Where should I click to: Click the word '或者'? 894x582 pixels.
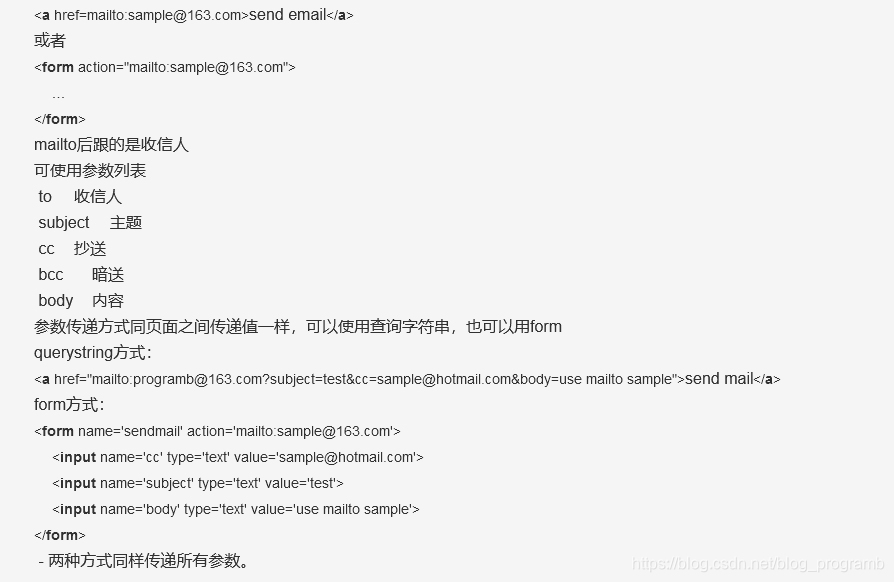(x=50, y=40)
